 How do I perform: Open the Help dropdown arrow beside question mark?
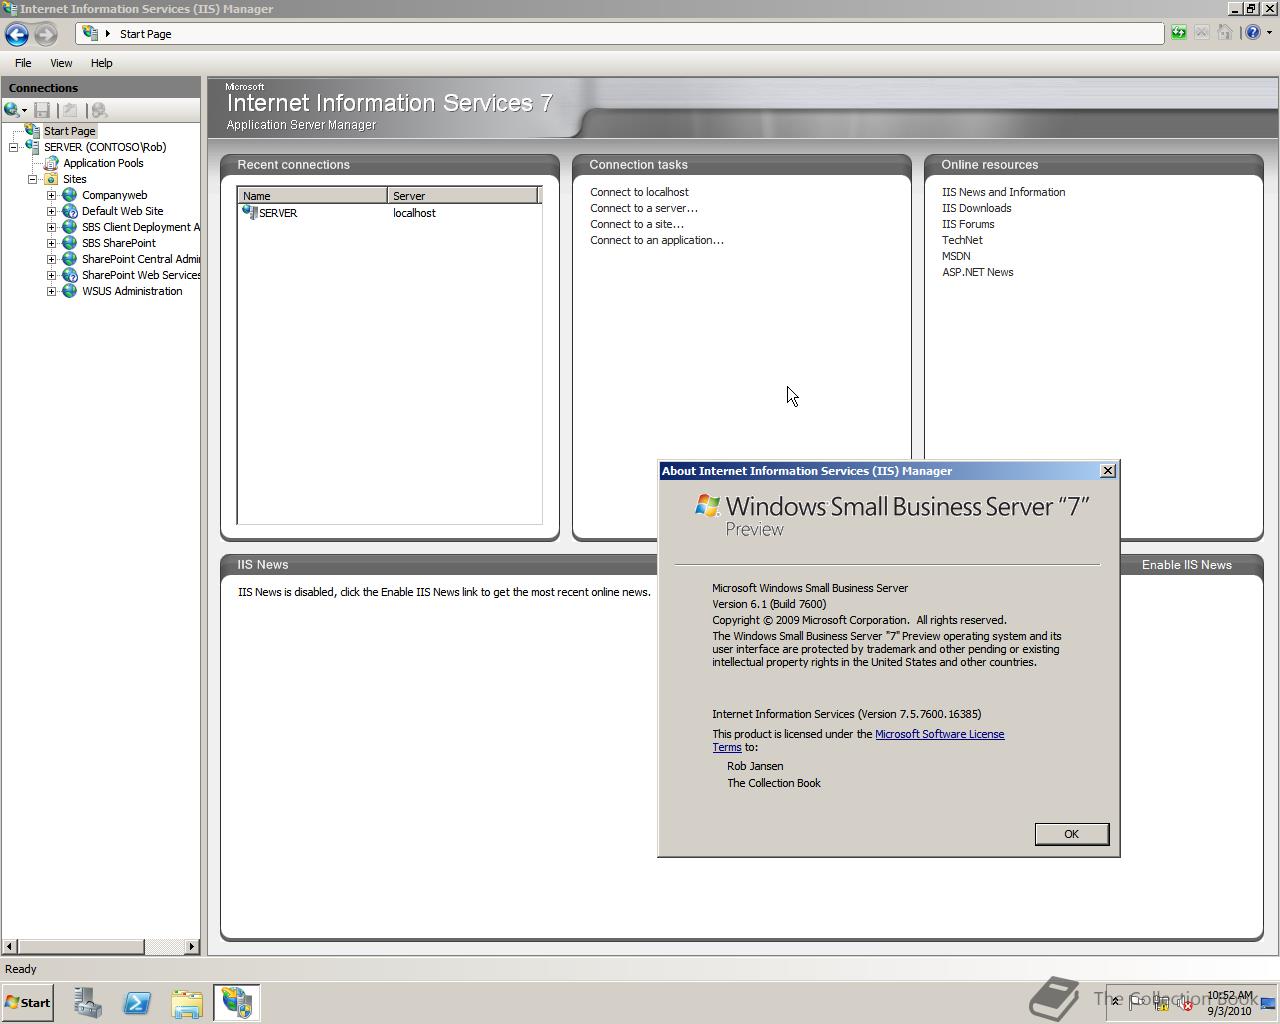1269,33
